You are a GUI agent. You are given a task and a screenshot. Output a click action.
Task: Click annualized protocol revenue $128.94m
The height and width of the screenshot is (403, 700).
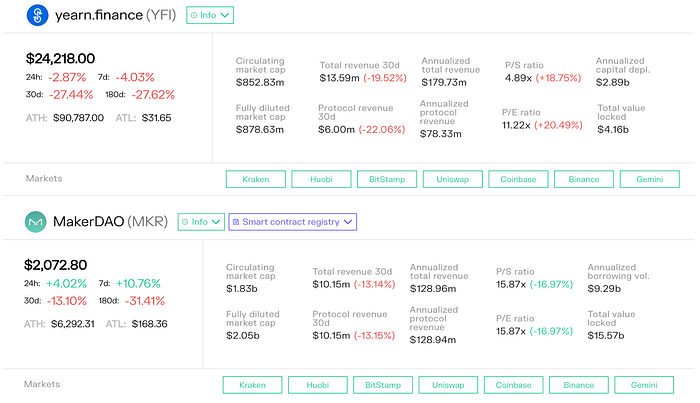pyautogui.click(x=433, y=340)
